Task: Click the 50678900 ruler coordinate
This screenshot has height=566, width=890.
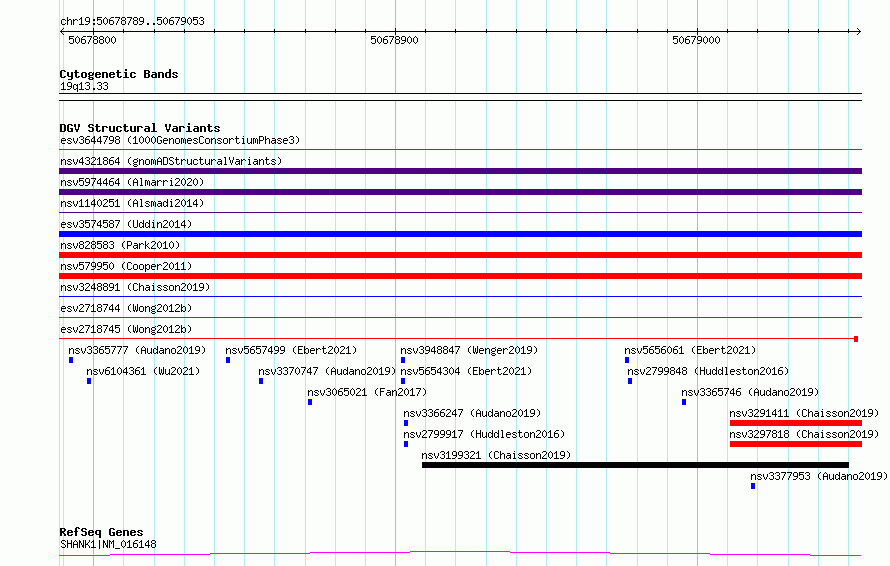Action: [394, 40]
